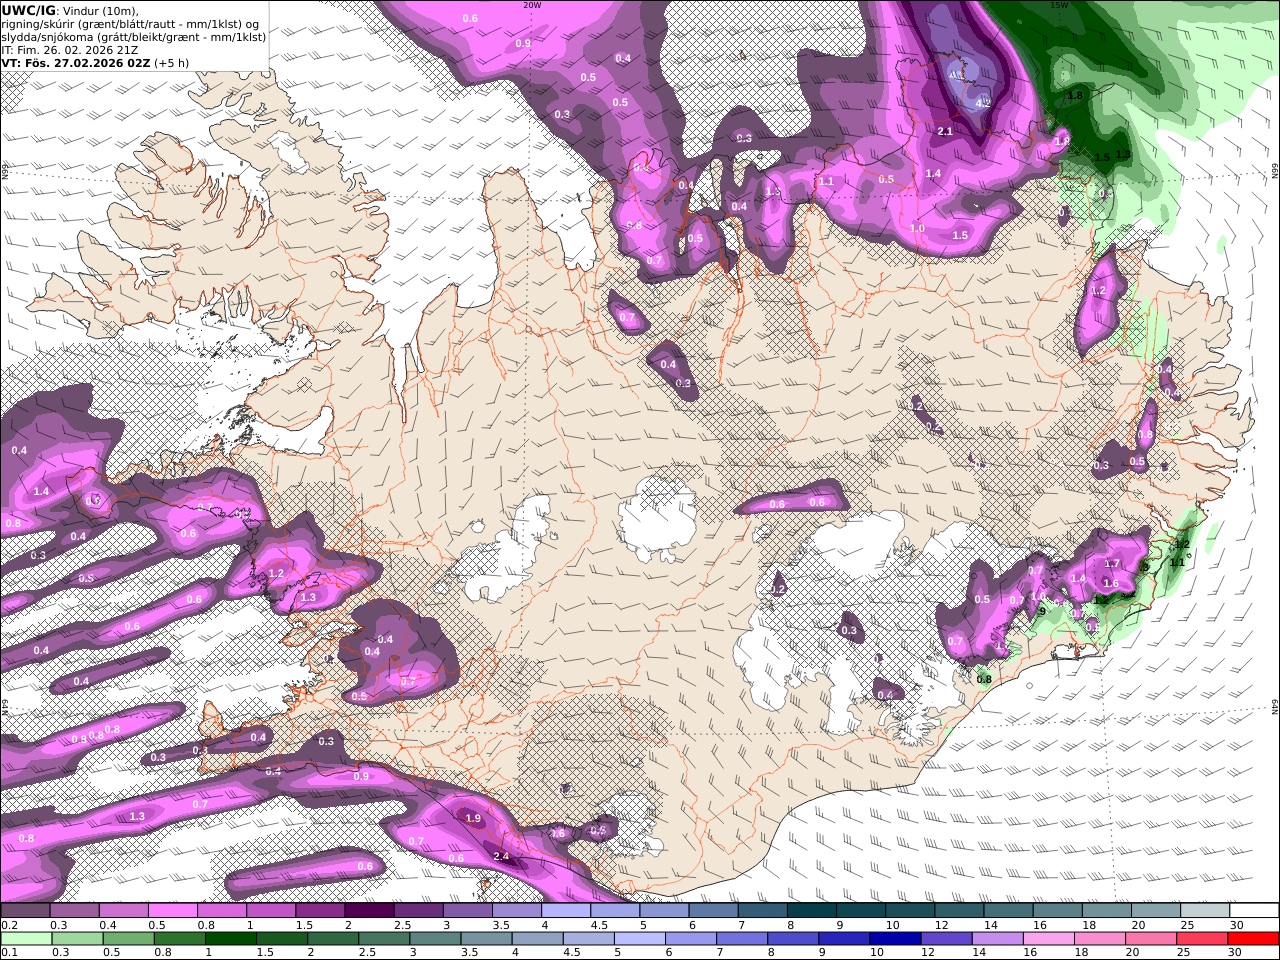Click the bright pink top-row swatch between 0.5 and 0.8
Screen dimensions: 1280x960
point(172,911)
